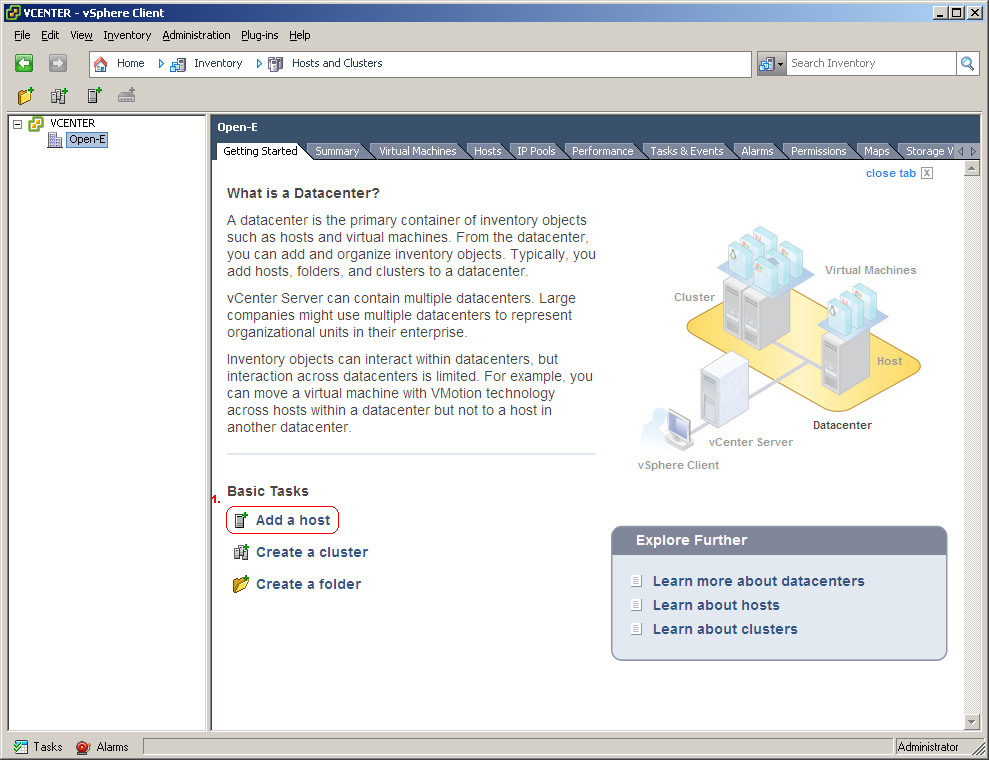Viewport: 989px width, 760px height.
Task: Click the icon beside Add a host
Action: point(241,520)
